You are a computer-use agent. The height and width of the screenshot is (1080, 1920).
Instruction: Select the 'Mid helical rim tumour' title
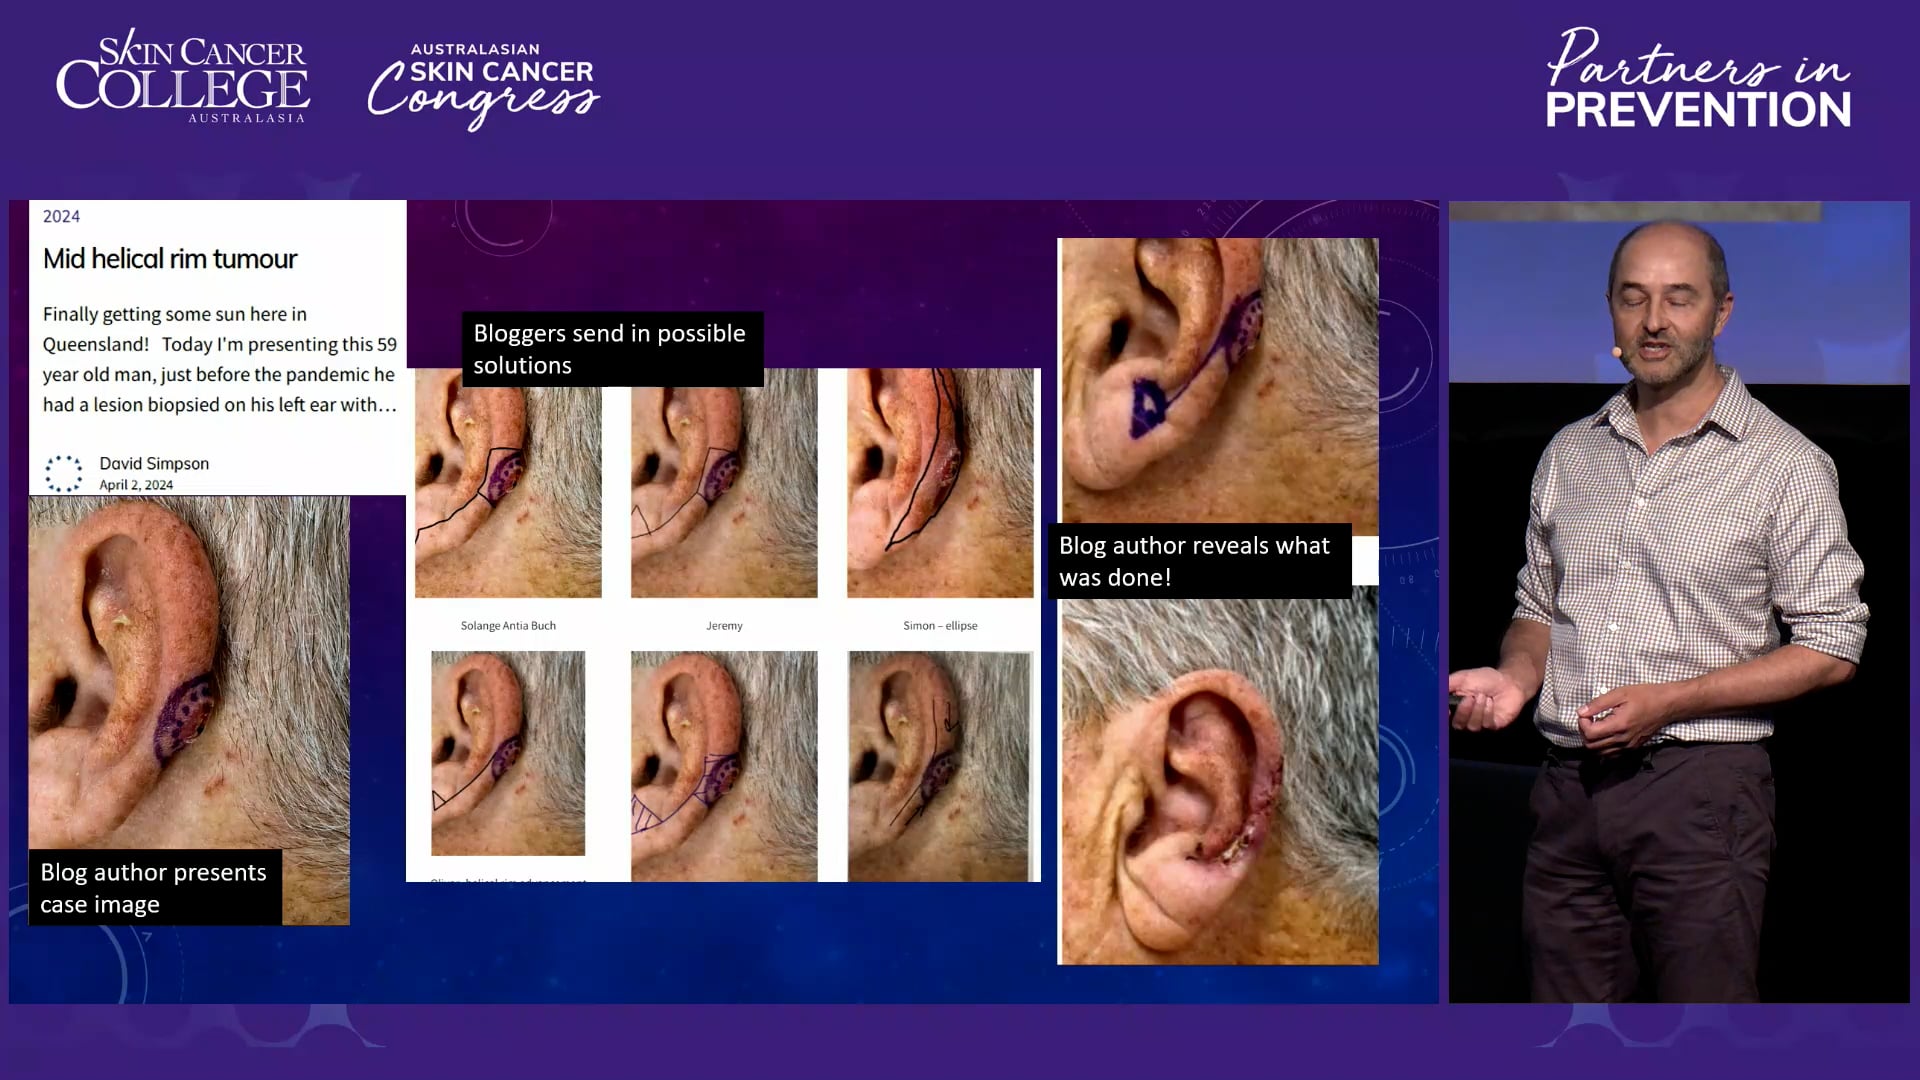click(168, 259)
